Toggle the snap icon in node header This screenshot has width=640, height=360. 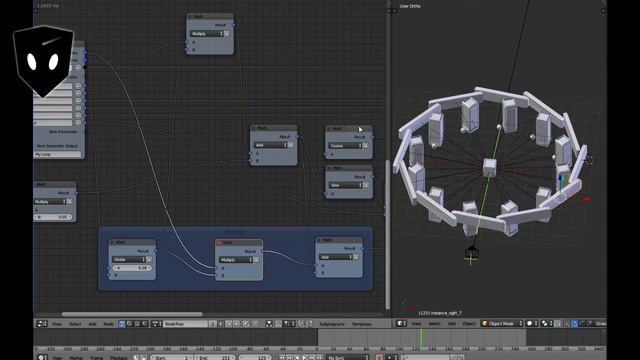[x=278, y=324]
